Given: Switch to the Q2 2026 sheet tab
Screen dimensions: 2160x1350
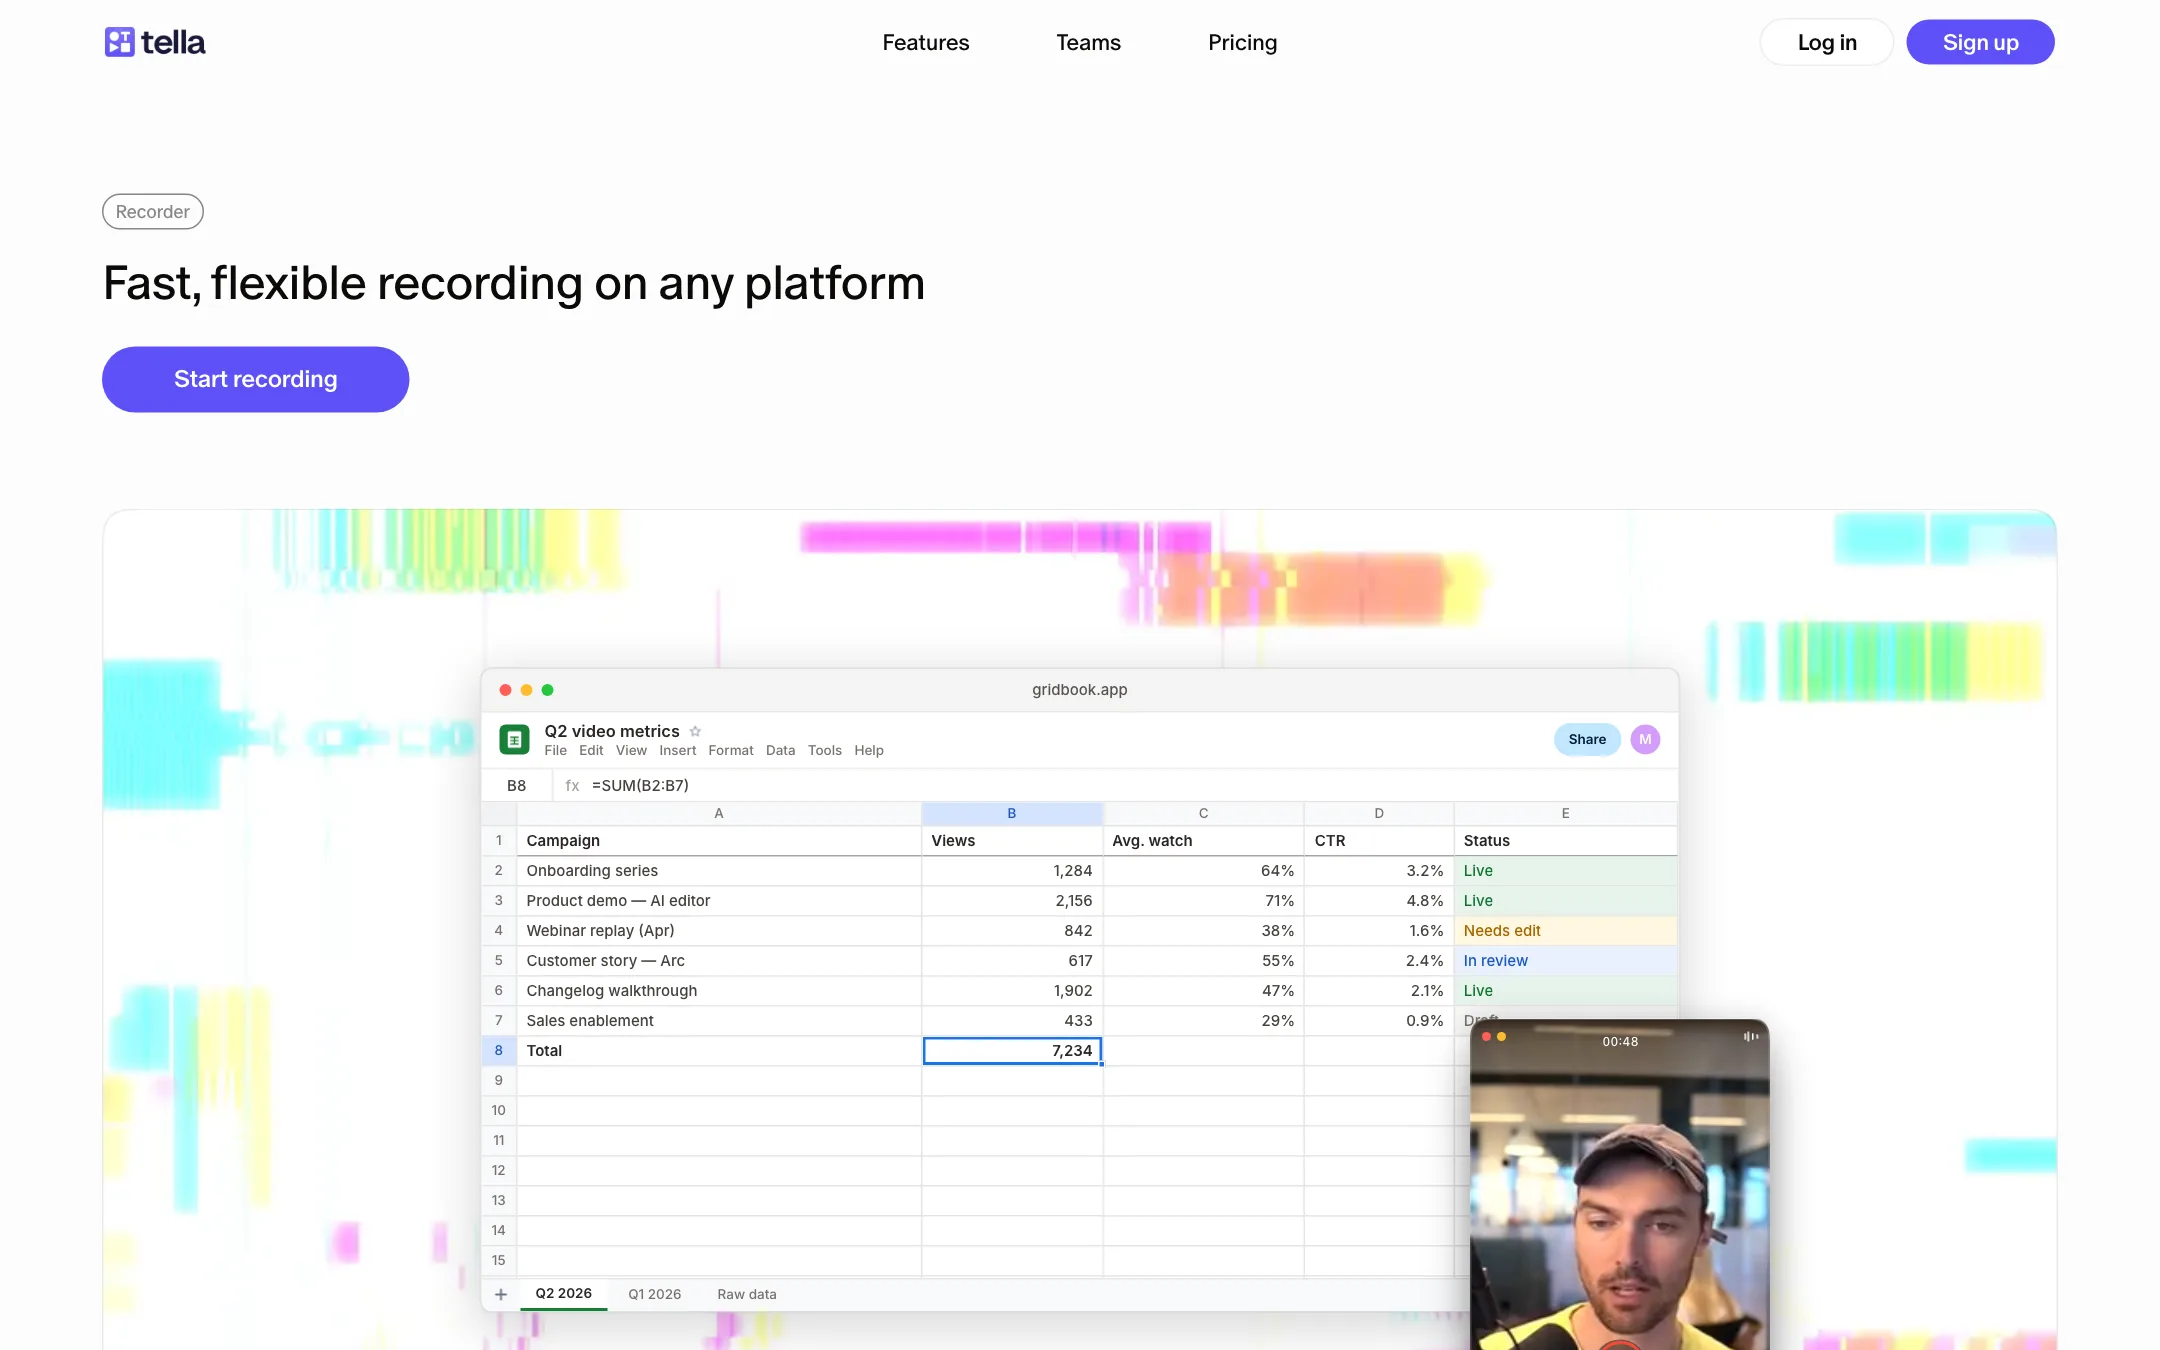Looking at the screenshot, I should point(563,1293).
